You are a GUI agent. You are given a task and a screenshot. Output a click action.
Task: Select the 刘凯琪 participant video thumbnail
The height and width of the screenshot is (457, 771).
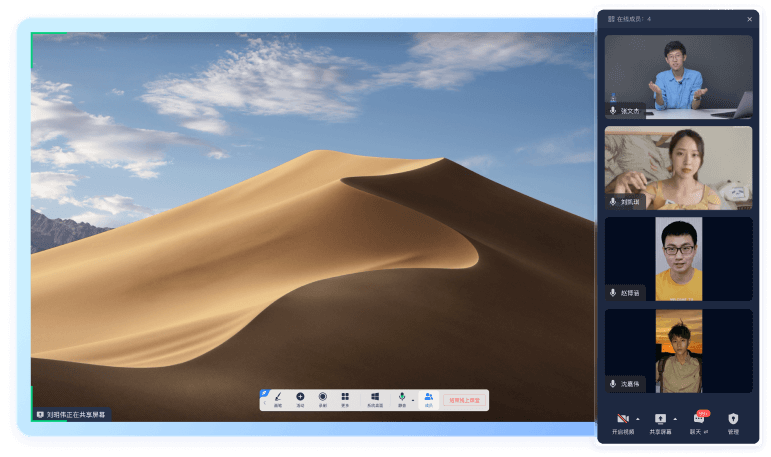(x=678, y=167)
